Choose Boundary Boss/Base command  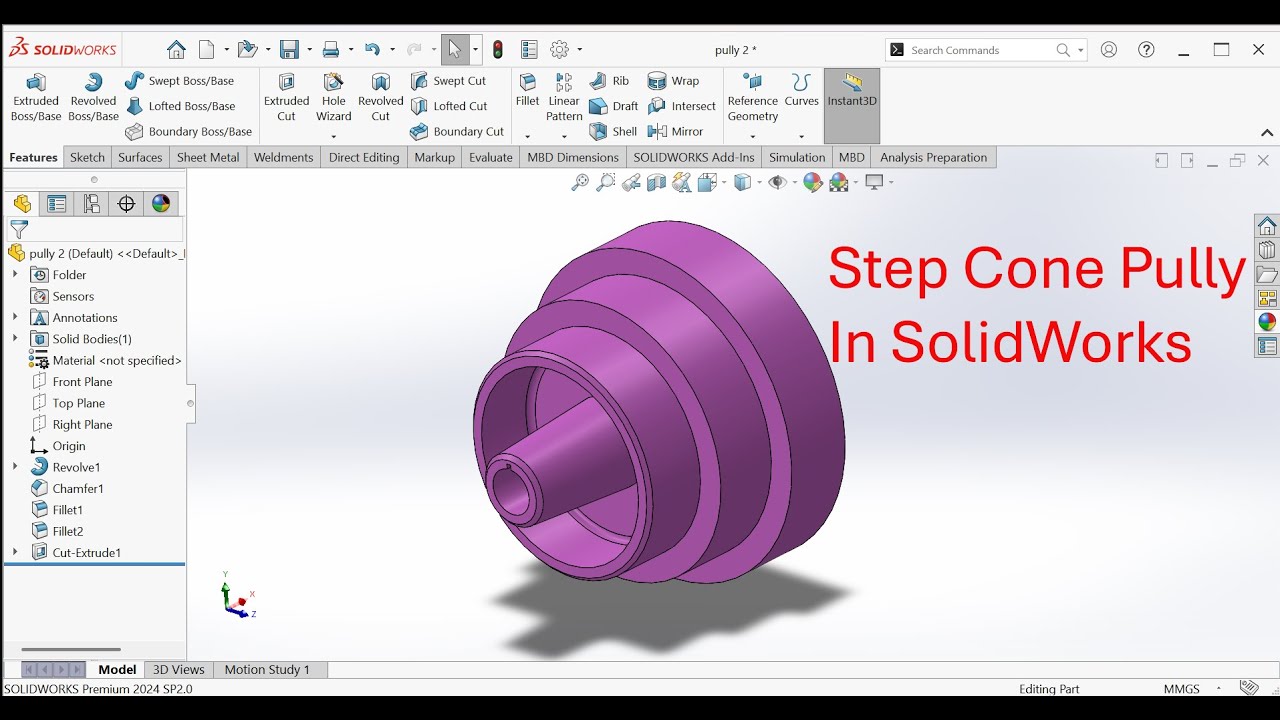click(x=188, y=132)
